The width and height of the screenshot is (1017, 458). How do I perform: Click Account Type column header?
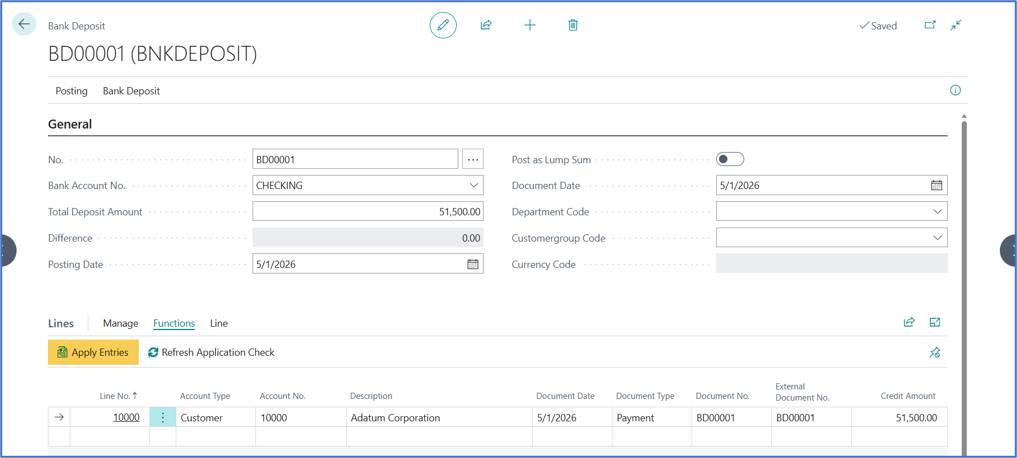[205, 396]
